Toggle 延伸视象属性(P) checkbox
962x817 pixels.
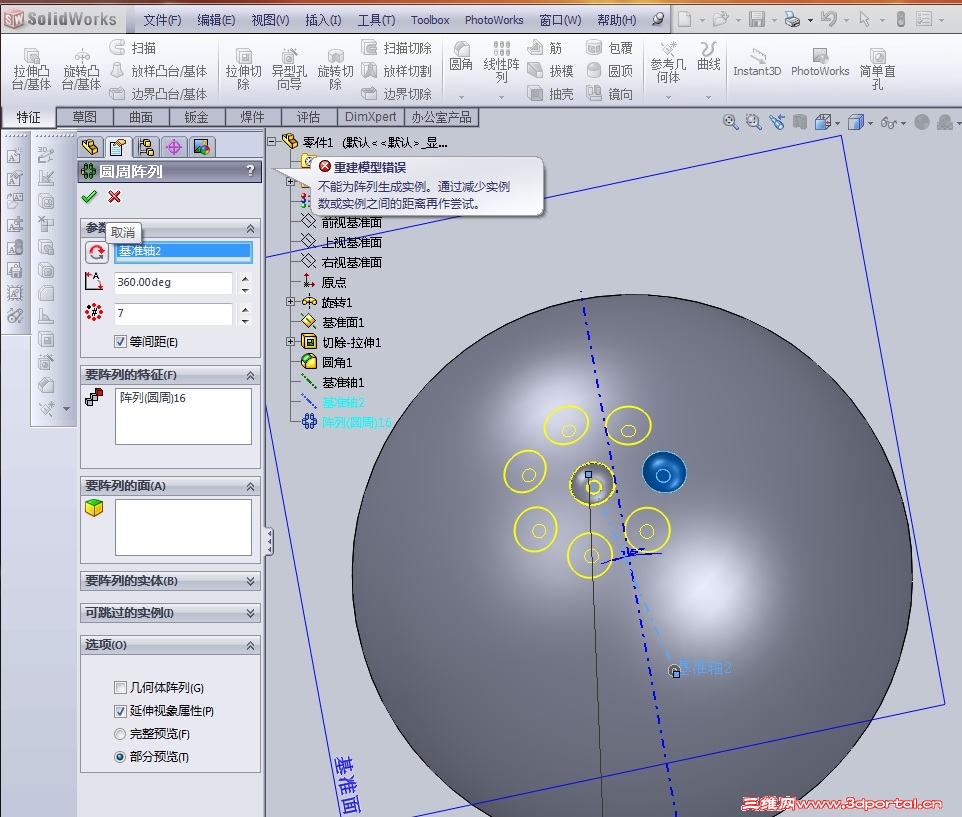pyautogui.click(x=120, y=711)
